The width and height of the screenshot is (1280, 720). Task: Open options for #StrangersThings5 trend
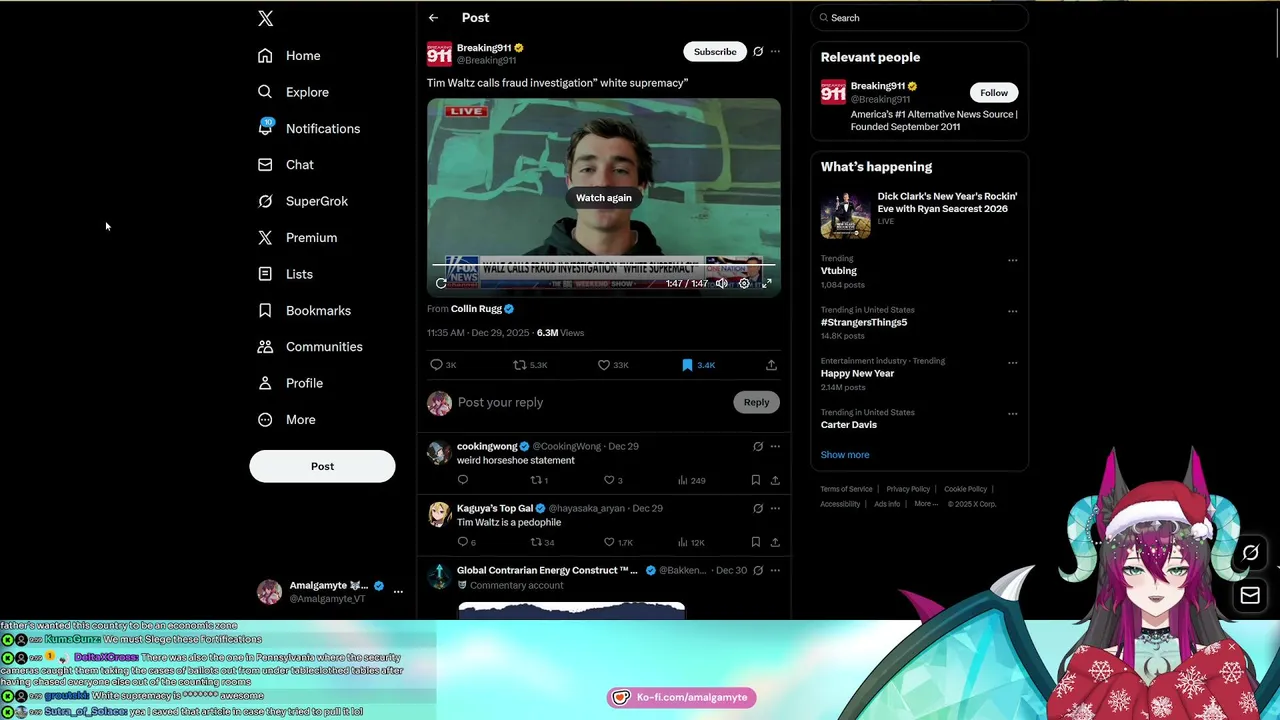click(x=1013, y=311)
